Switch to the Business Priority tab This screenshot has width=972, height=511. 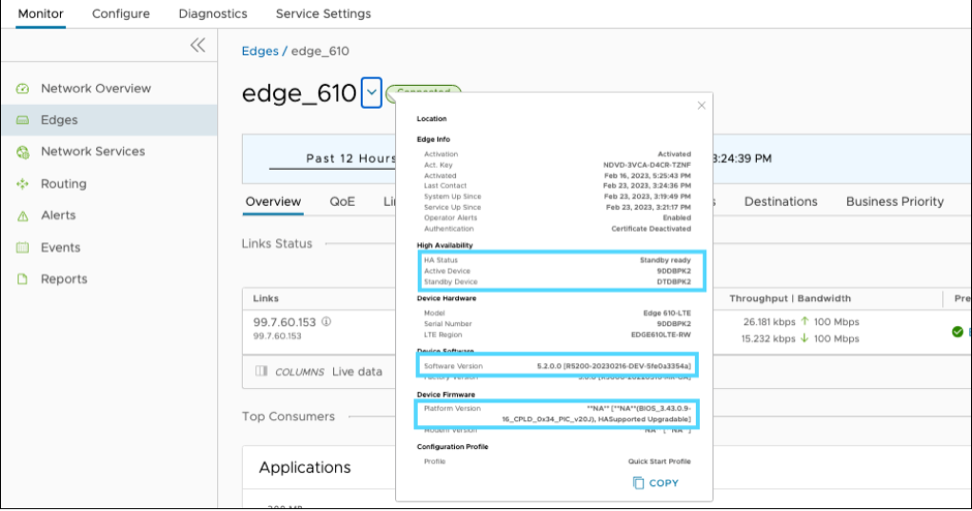[894, 202]
